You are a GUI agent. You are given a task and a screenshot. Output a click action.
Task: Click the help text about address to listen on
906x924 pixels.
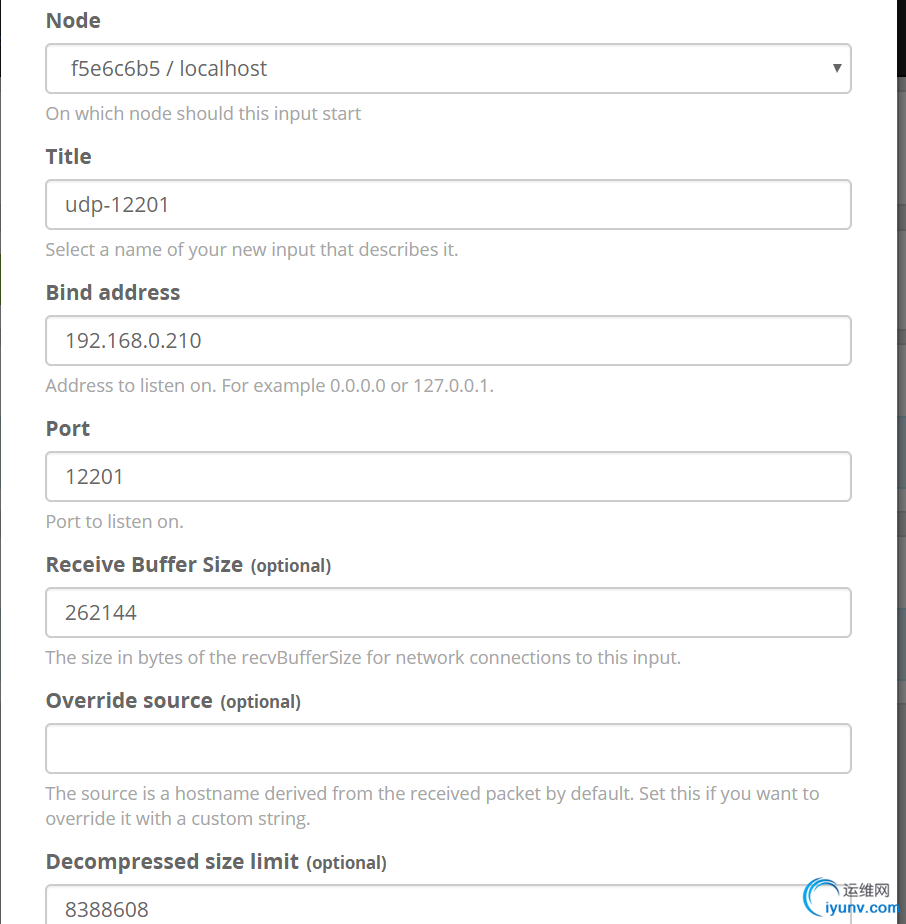(x=270, y=385)
